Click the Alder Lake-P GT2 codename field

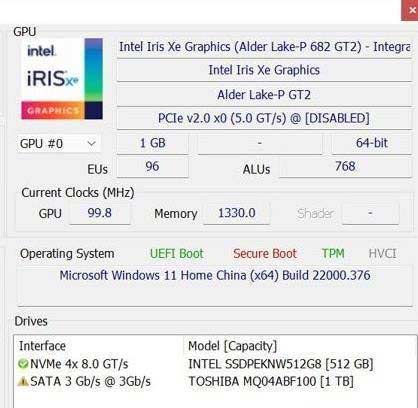coord(264,95)
